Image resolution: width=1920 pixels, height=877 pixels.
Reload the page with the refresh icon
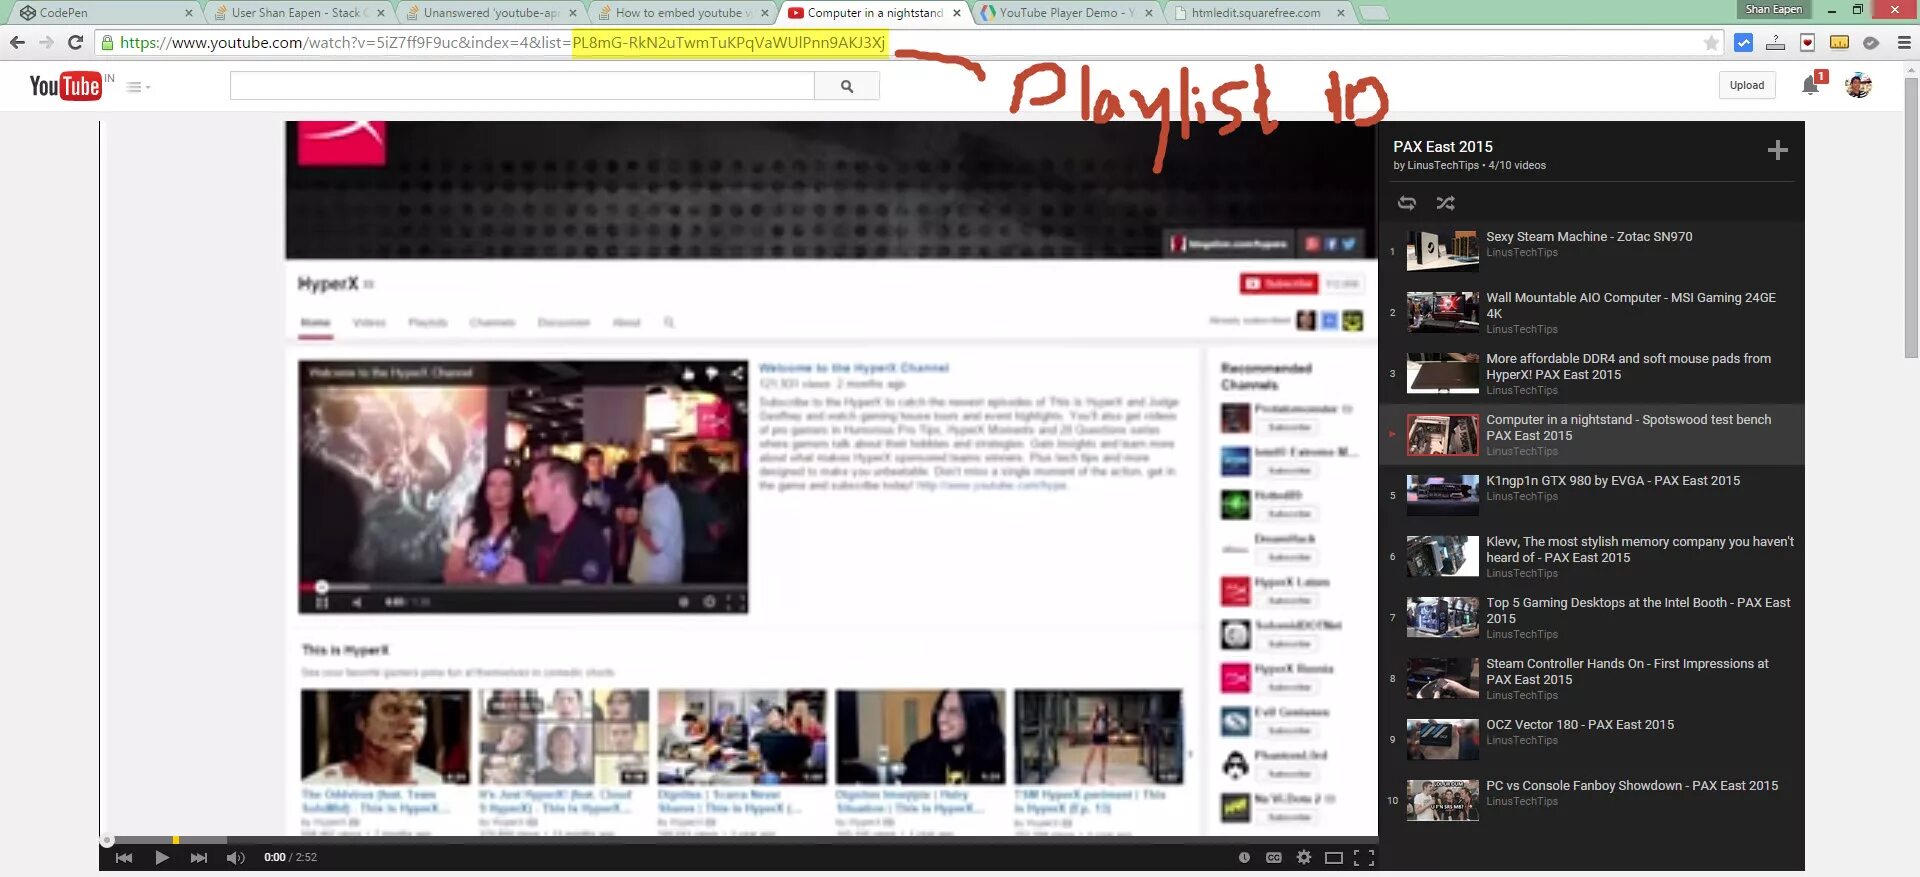pyautogui.click(x=75, y=43)
